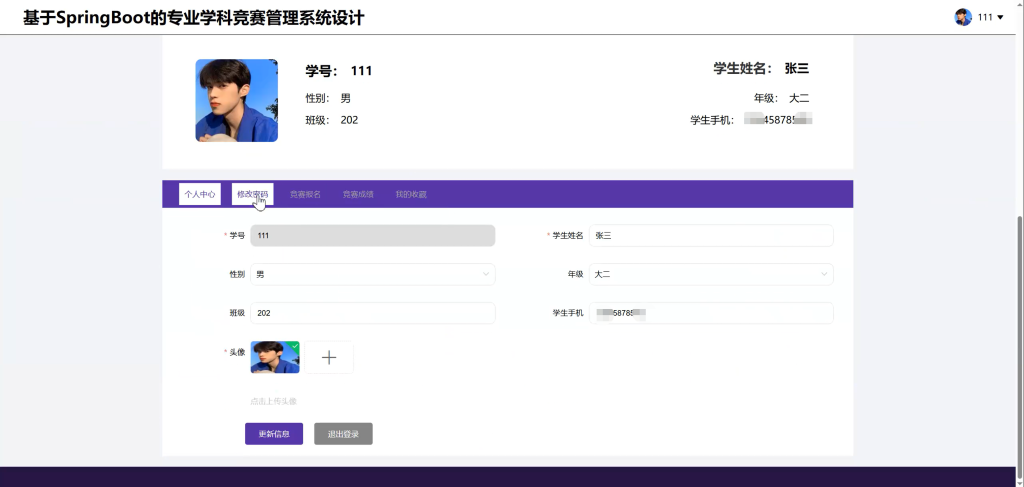Click the 点击上传头像 hint text

pyautogui.click(x=273, y=401)
